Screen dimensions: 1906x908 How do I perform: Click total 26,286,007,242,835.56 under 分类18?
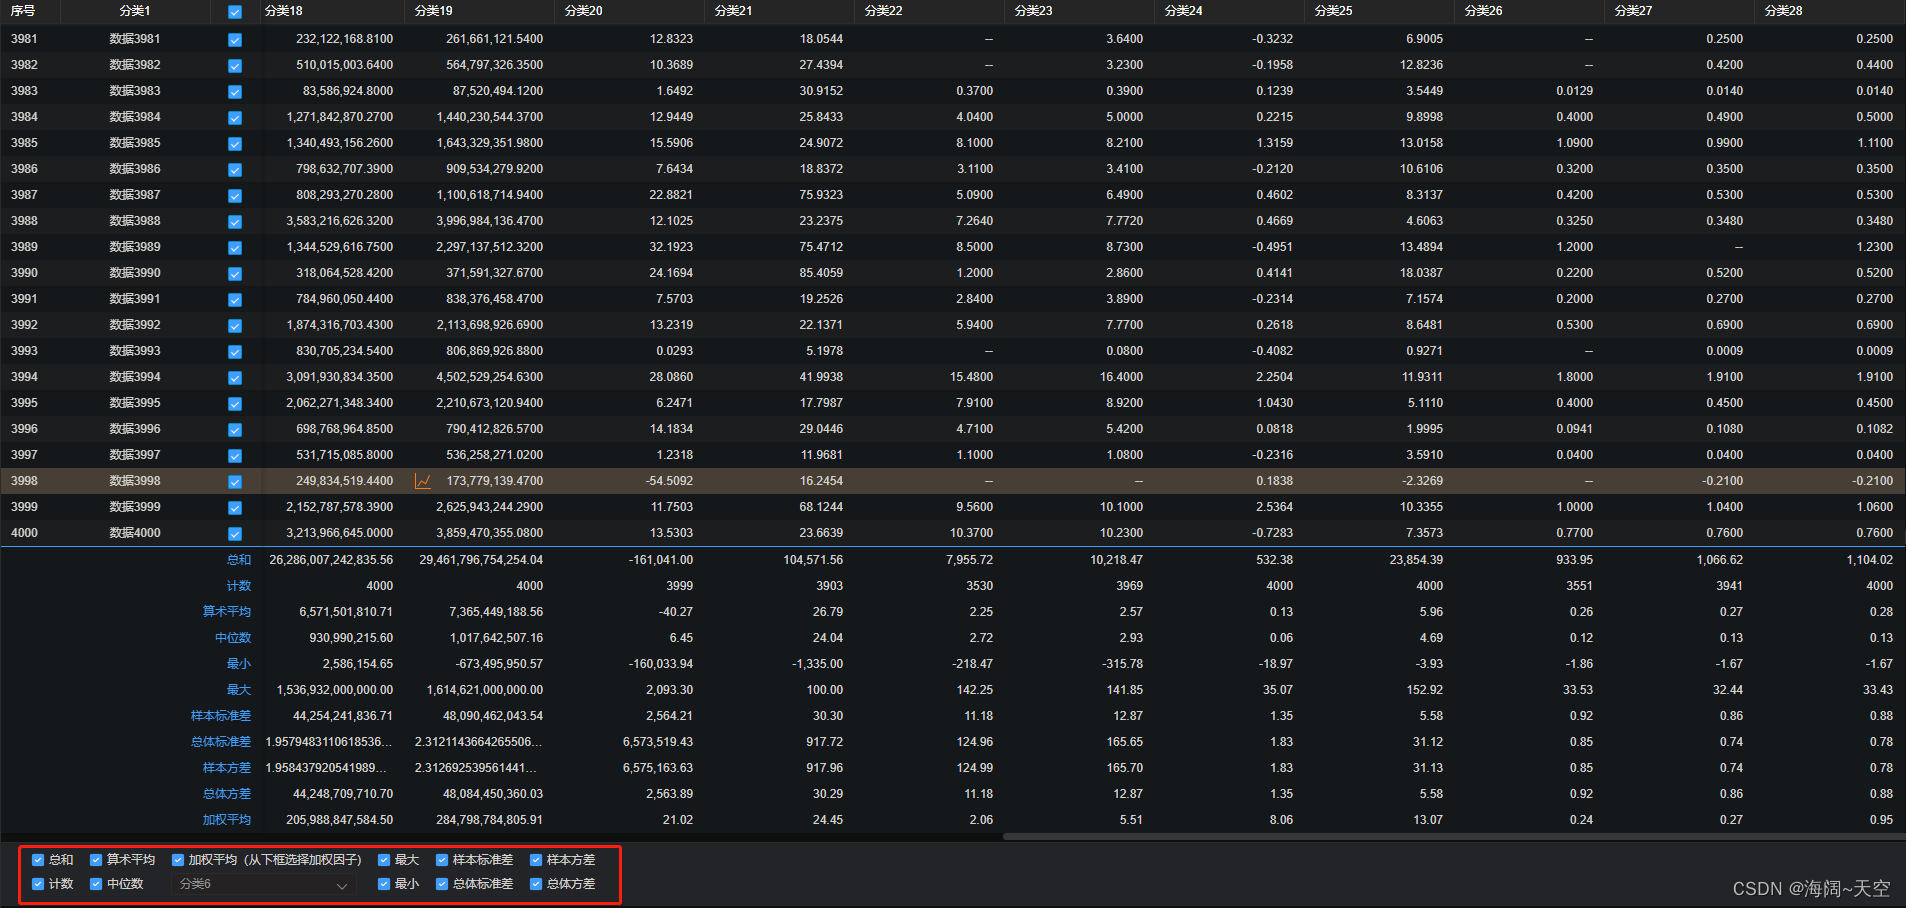pyautogui.click(x=331, y=560)
